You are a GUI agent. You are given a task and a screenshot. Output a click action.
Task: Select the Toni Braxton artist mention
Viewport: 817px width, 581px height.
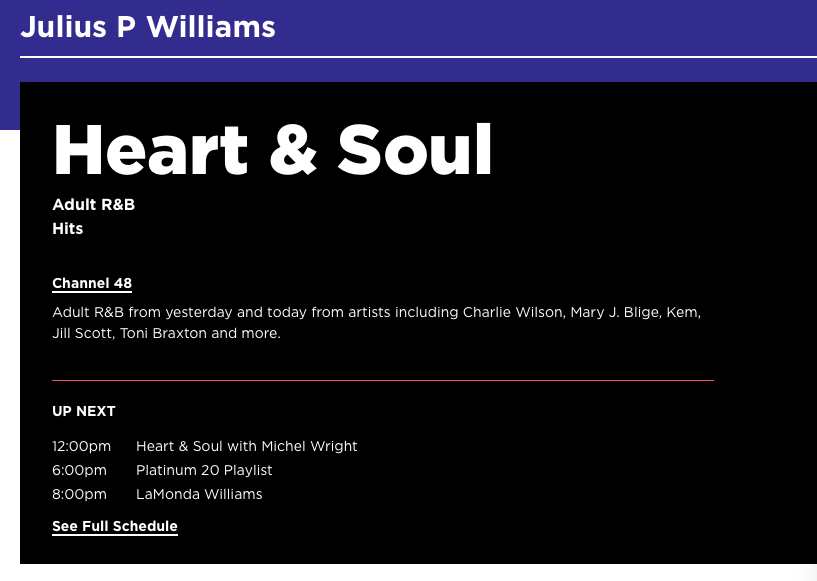166,333
